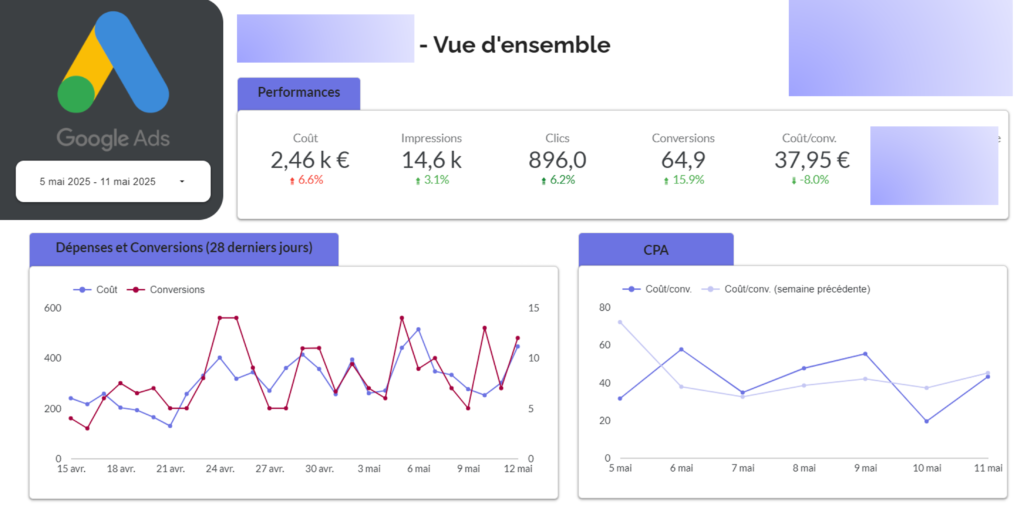This screenshot has height=509, width=1024.
Task: Click the 10 mai data point in CPA chart
Action: tap(927, 421)
